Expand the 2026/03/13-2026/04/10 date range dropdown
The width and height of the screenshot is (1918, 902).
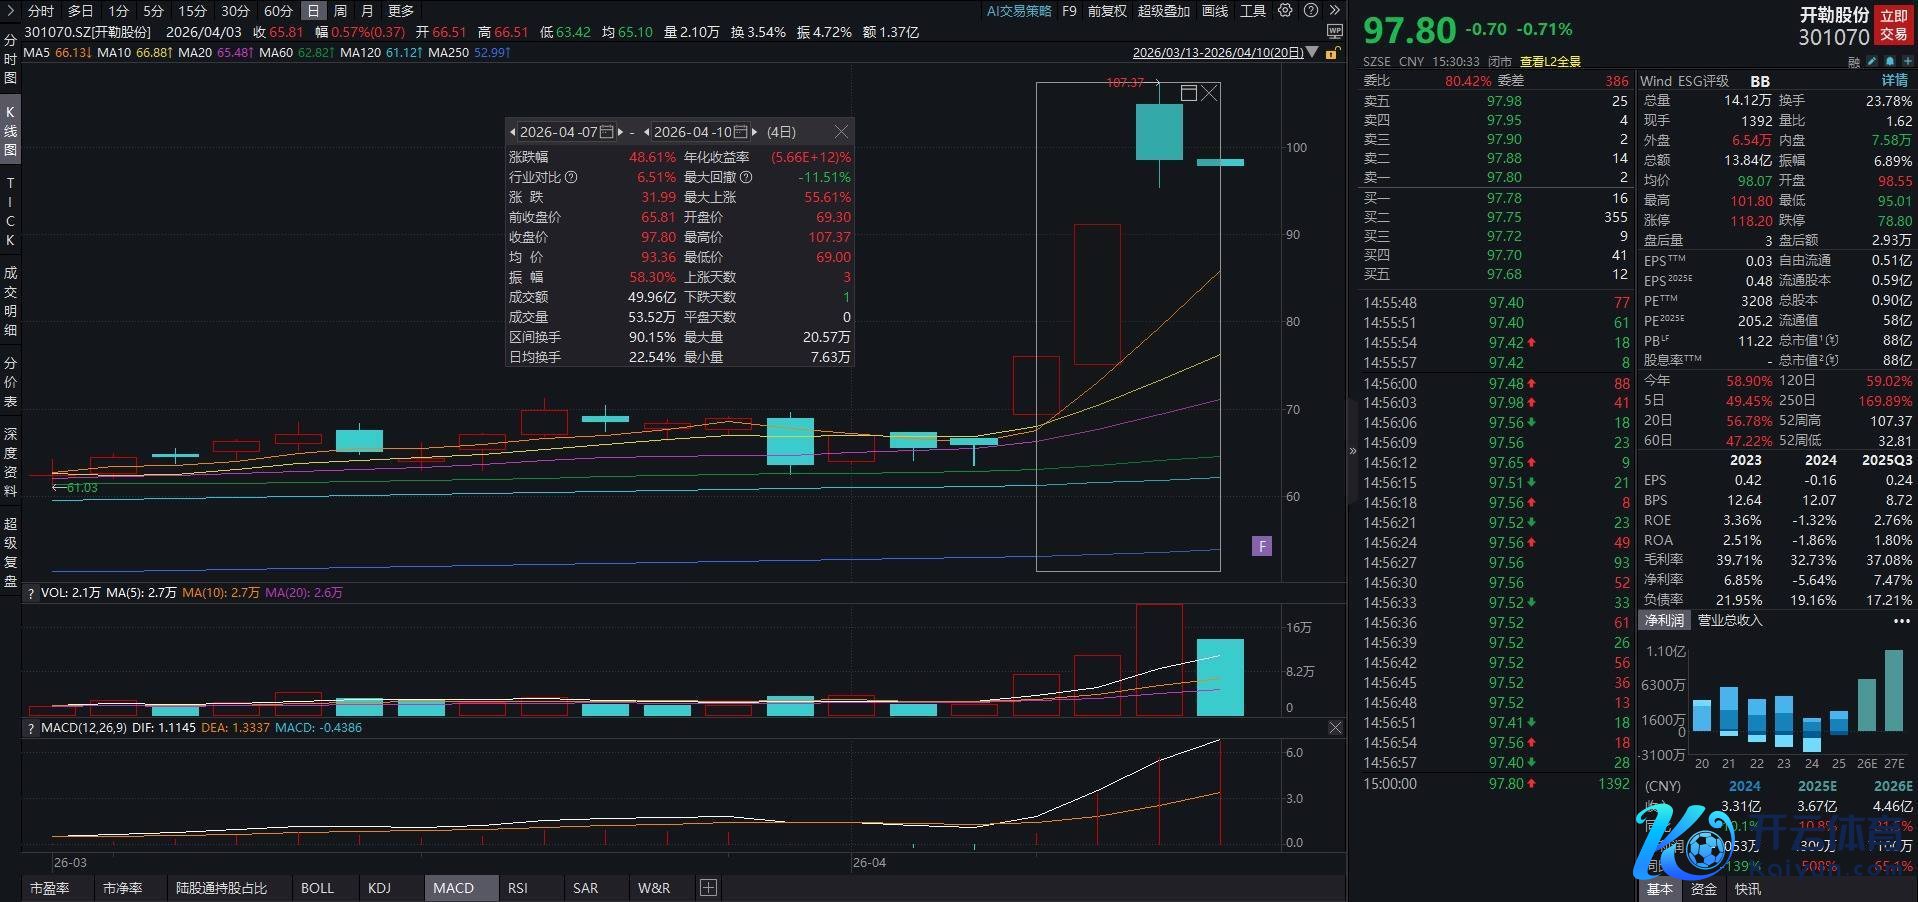pyautogui.click(x=1312, y=53)
